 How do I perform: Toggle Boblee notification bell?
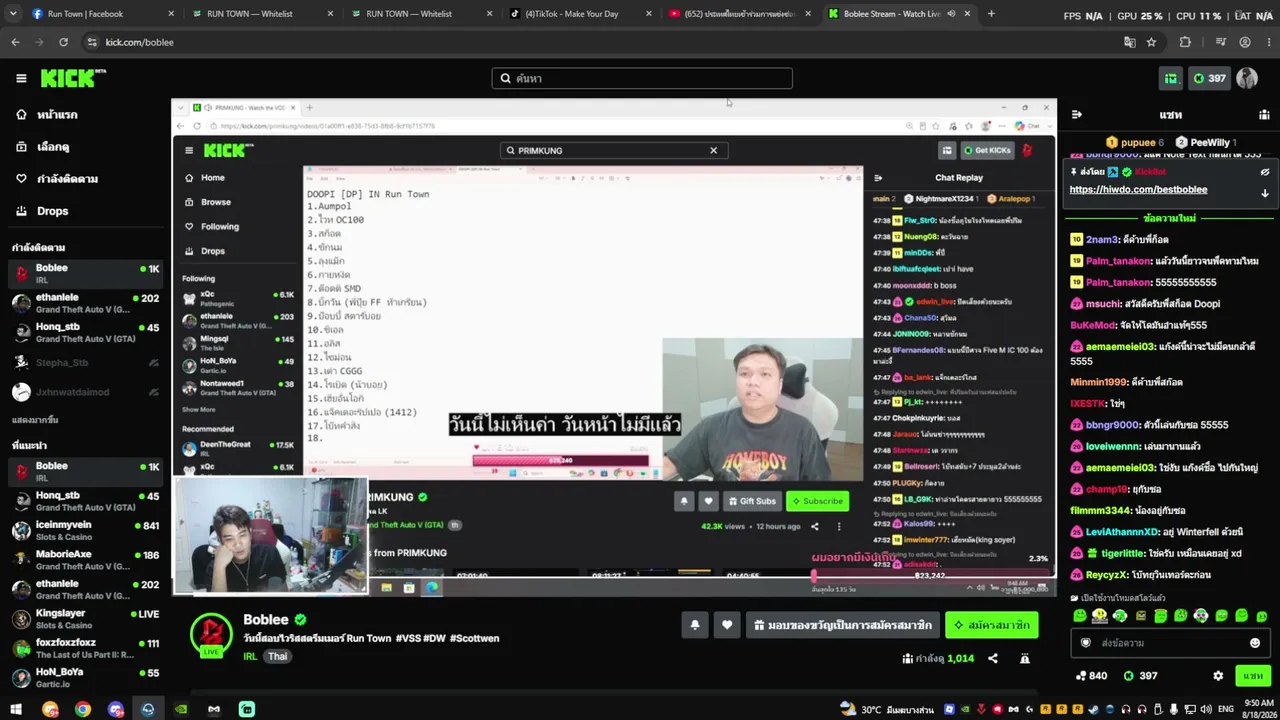tap(695, 625)
